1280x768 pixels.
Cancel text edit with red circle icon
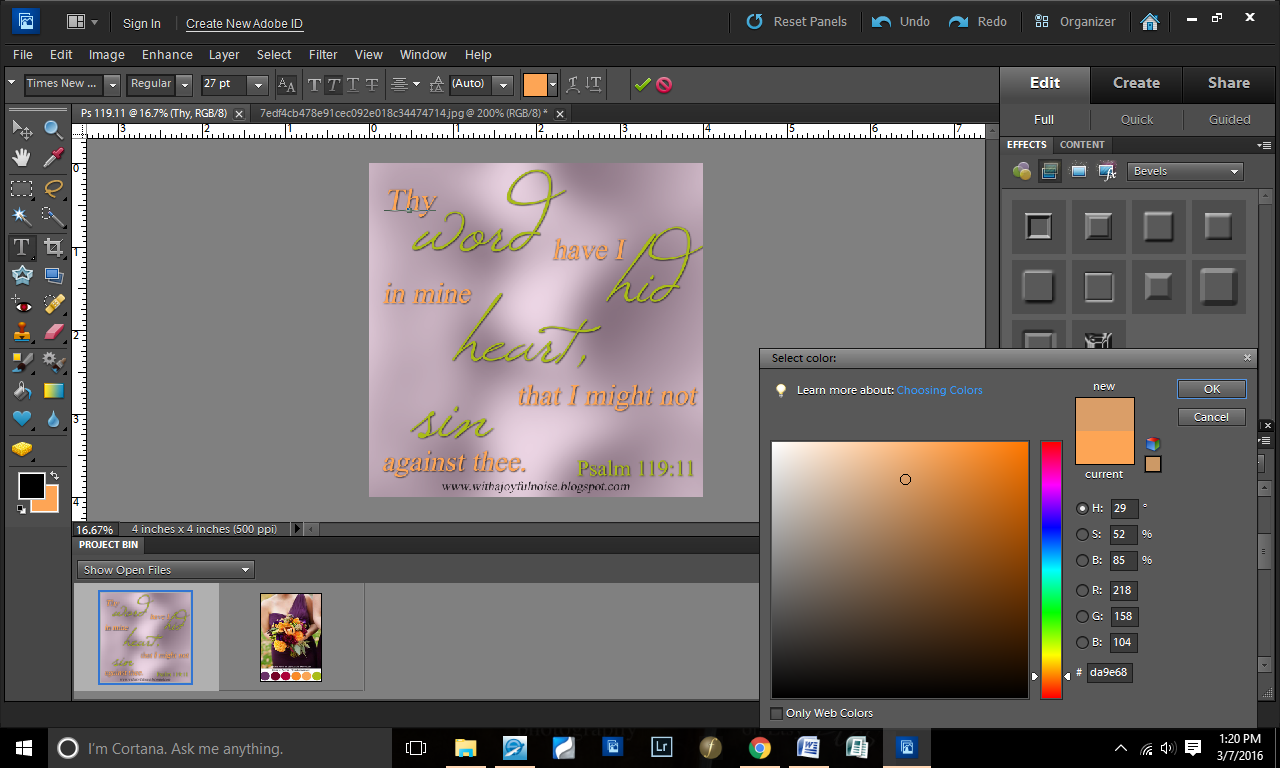coord(664,85)
